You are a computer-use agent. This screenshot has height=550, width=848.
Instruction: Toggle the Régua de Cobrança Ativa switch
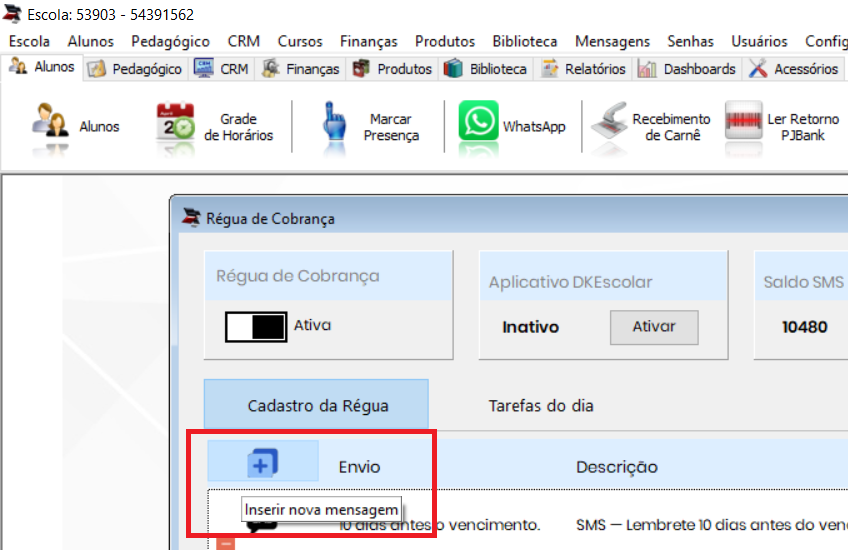pos(256,327)
